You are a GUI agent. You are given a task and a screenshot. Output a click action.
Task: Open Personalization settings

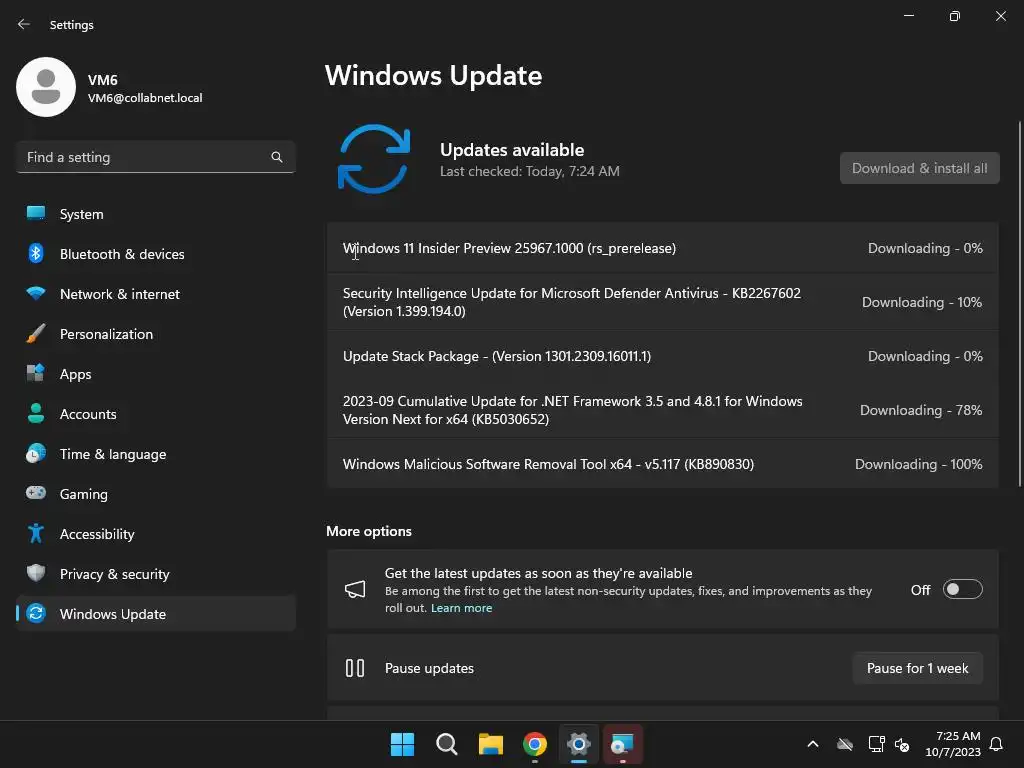155,334
